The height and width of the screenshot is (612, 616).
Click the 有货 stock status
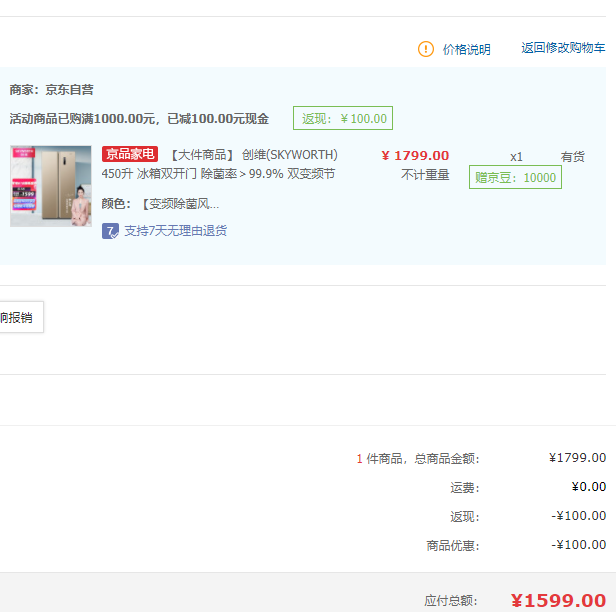pyautogui.click(x=572, y=157)
